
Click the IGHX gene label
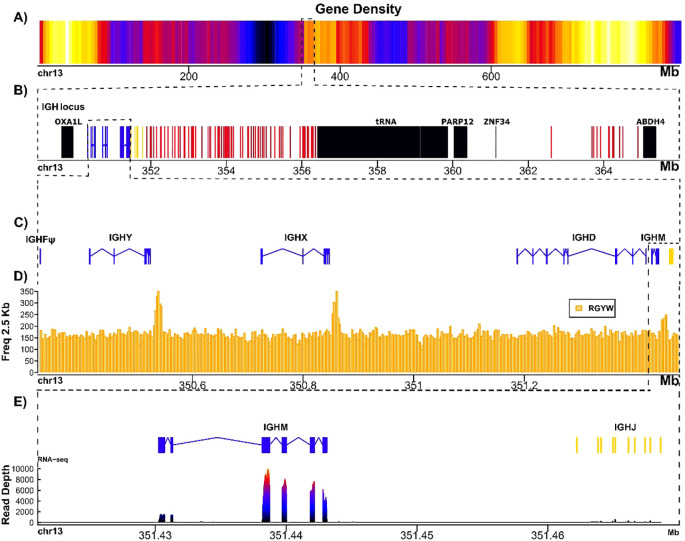296,237
